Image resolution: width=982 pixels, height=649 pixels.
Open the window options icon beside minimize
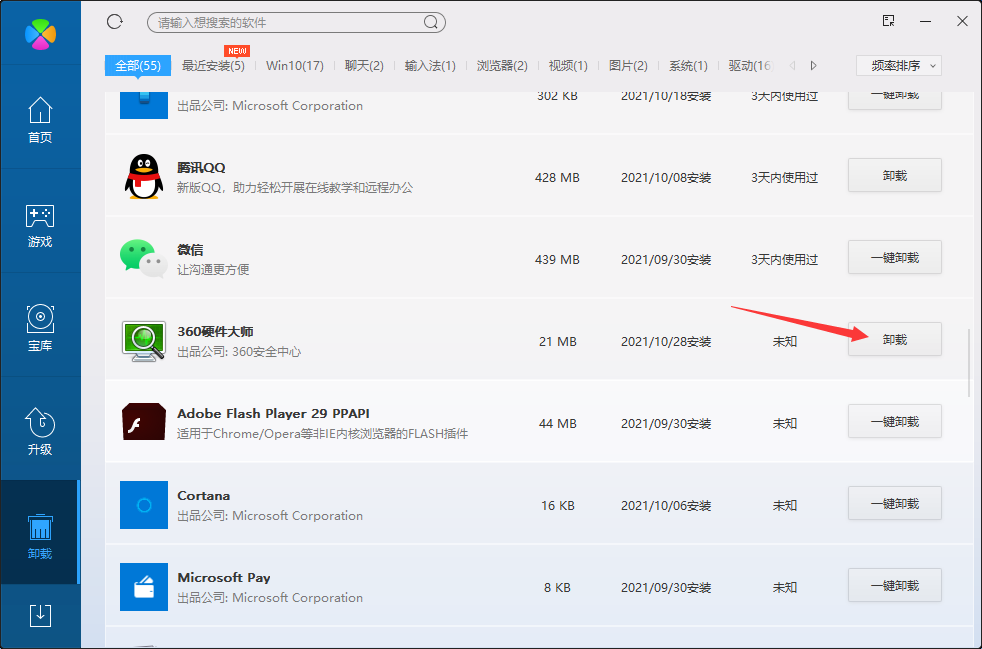(x=889, y=21)
